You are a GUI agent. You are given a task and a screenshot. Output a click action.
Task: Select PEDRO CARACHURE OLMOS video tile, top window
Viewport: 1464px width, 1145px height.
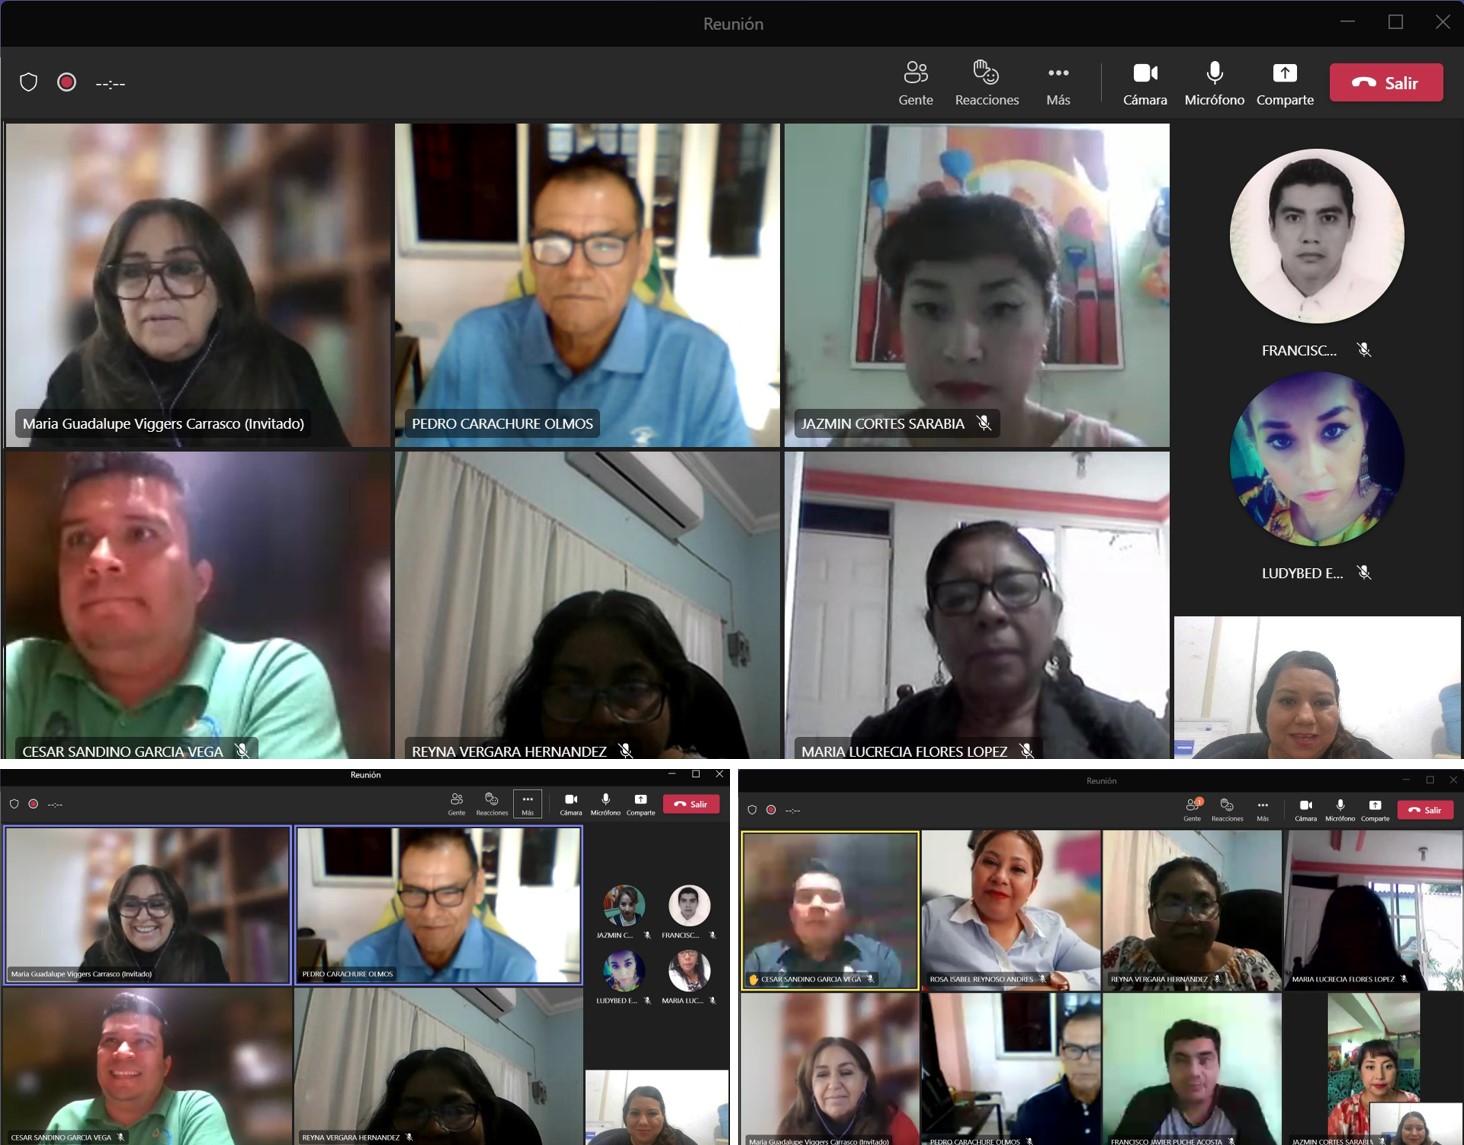[x=587, y=285]
